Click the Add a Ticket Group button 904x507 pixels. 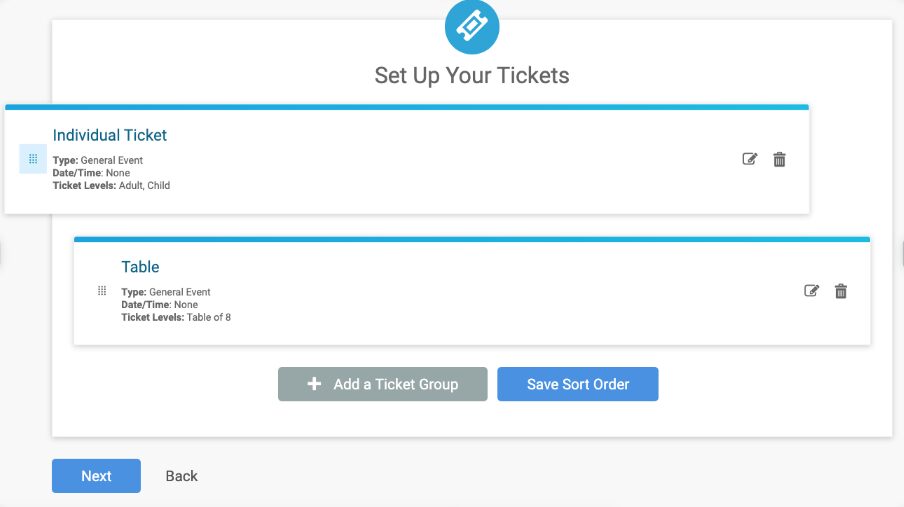(x=383, y=384)
